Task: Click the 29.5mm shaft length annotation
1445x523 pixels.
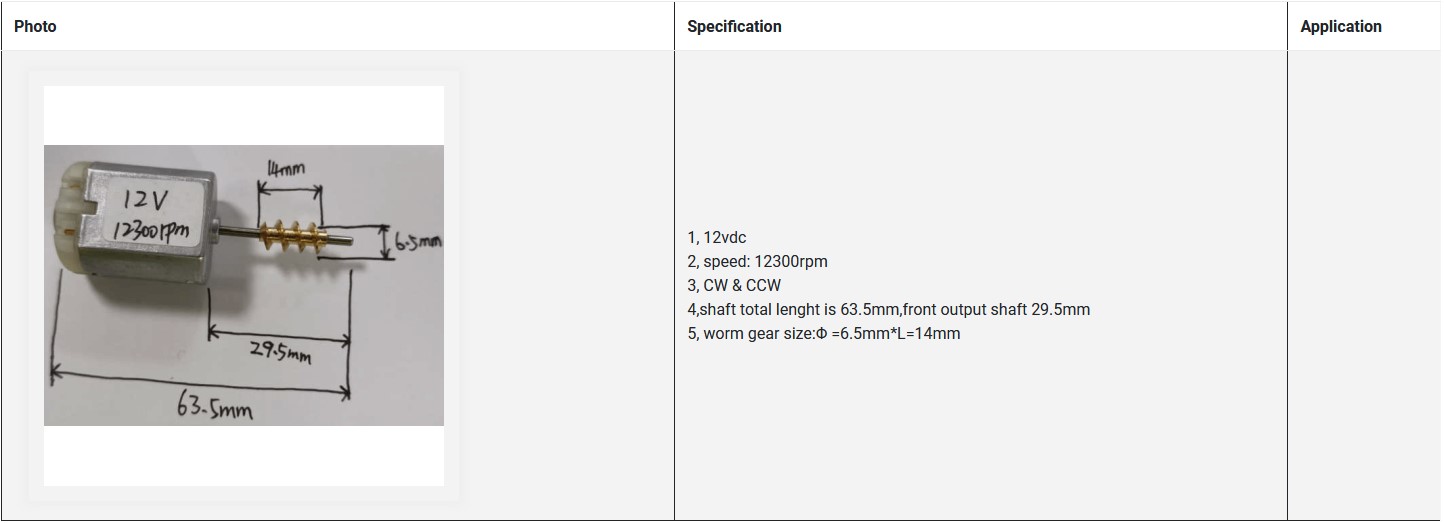Action: click(x=280, y=352)
